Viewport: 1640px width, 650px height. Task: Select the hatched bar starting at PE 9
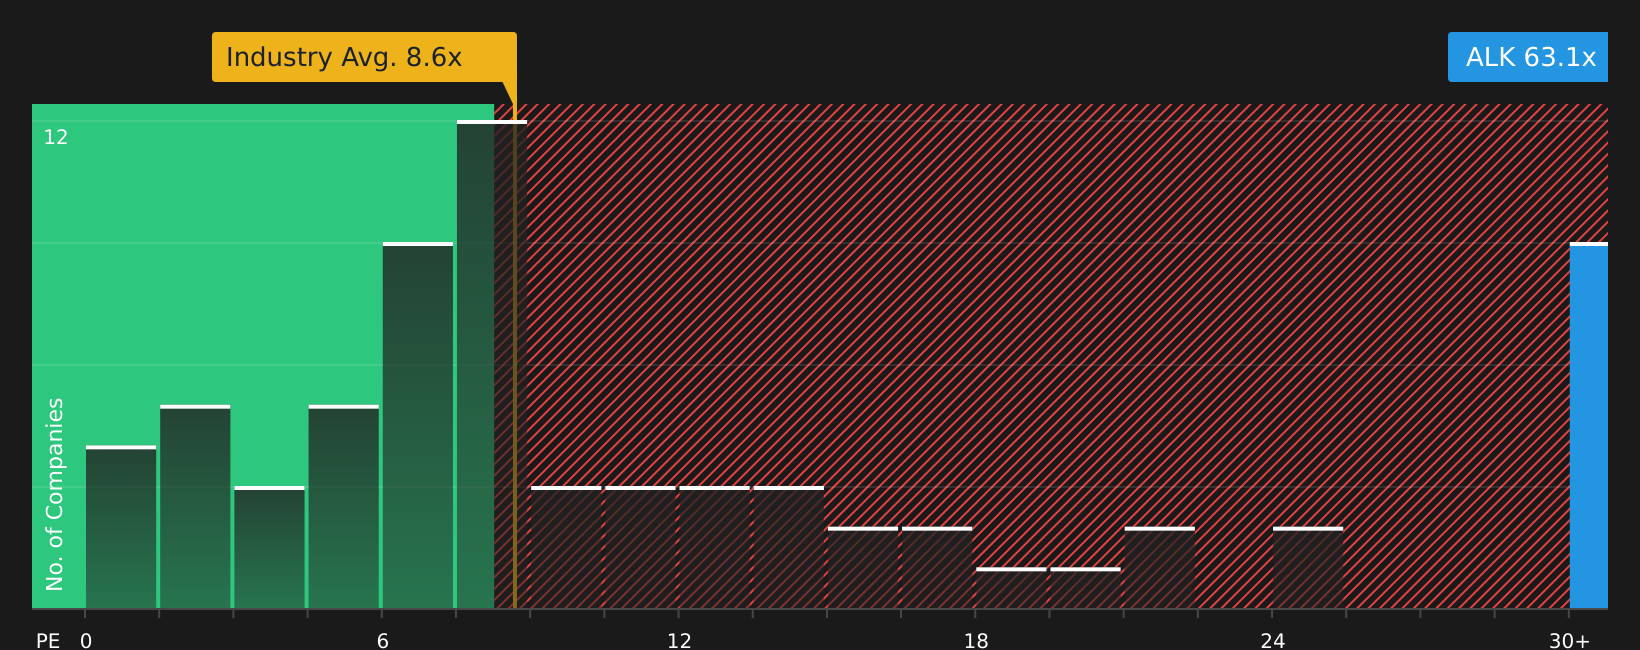point(566,548)
